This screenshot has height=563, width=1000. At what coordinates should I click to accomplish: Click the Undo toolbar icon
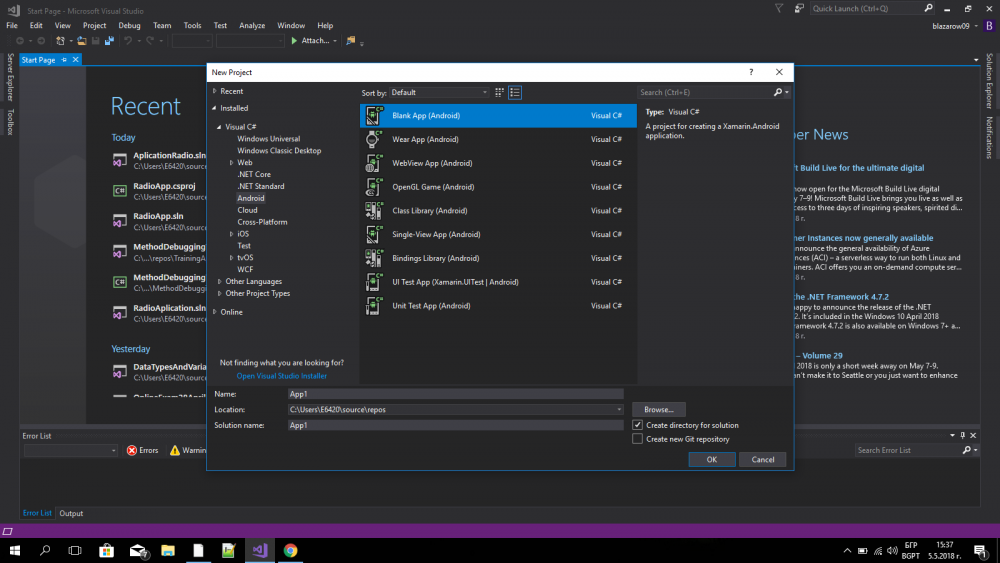point(128,41)
